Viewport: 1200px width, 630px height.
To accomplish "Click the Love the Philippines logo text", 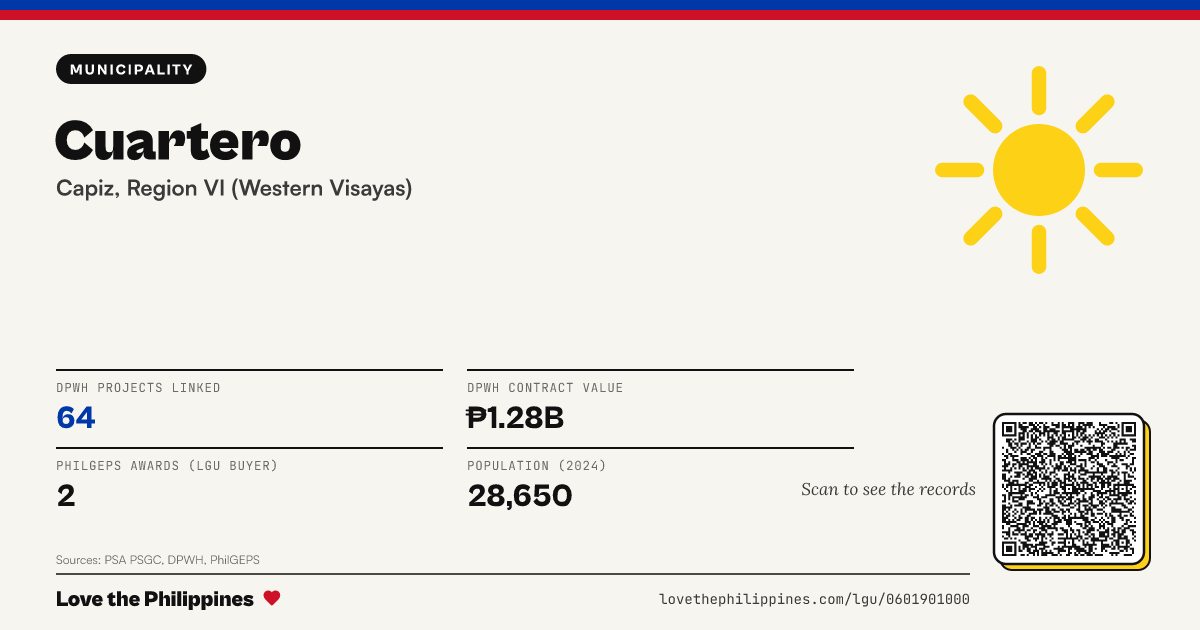I will pyautogui.click(x=155, y=599).
